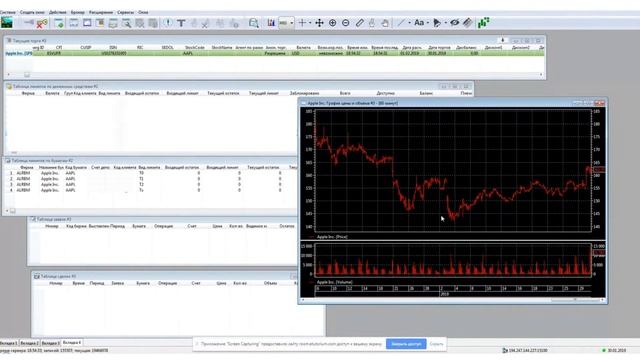This screenshot has height=360, width=640.
Task: Switch to Вкладка 1 tab
Action: (9, 343)
